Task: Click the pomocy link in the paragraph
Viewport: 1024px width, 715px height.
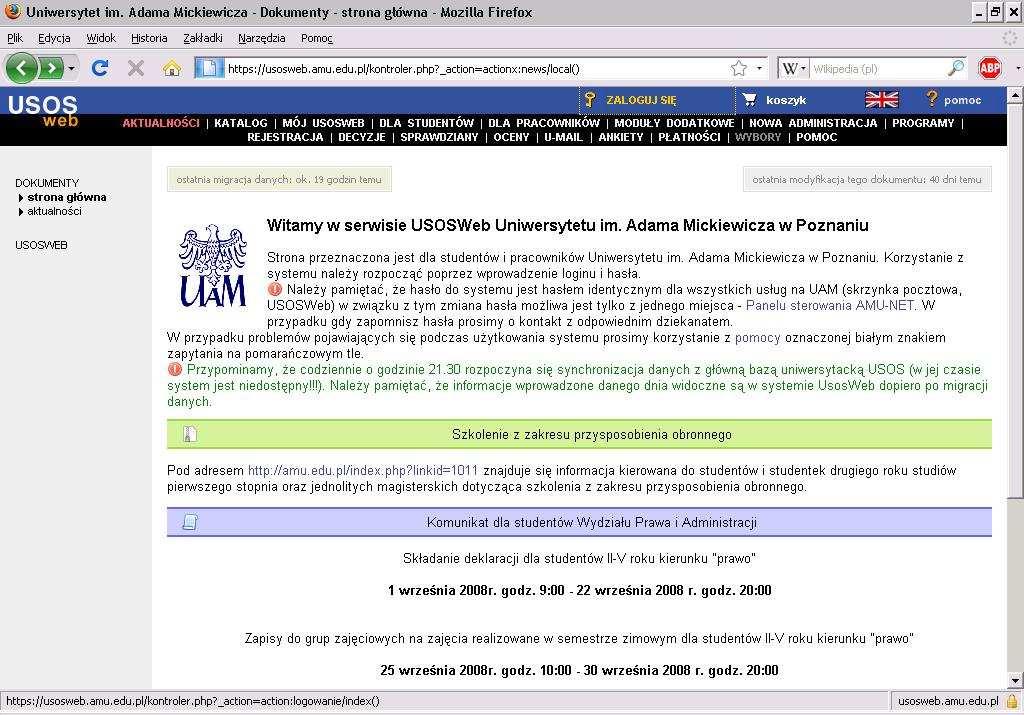Action: click(758, 338)
